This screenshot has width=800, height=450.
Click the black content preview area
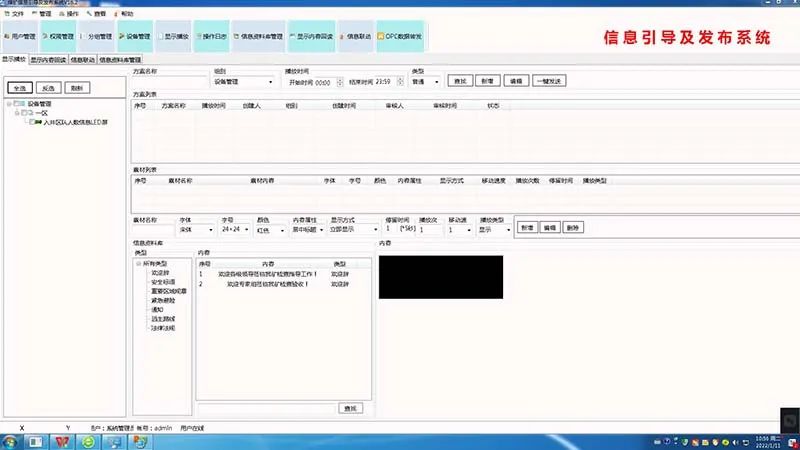tap(441, 277)
